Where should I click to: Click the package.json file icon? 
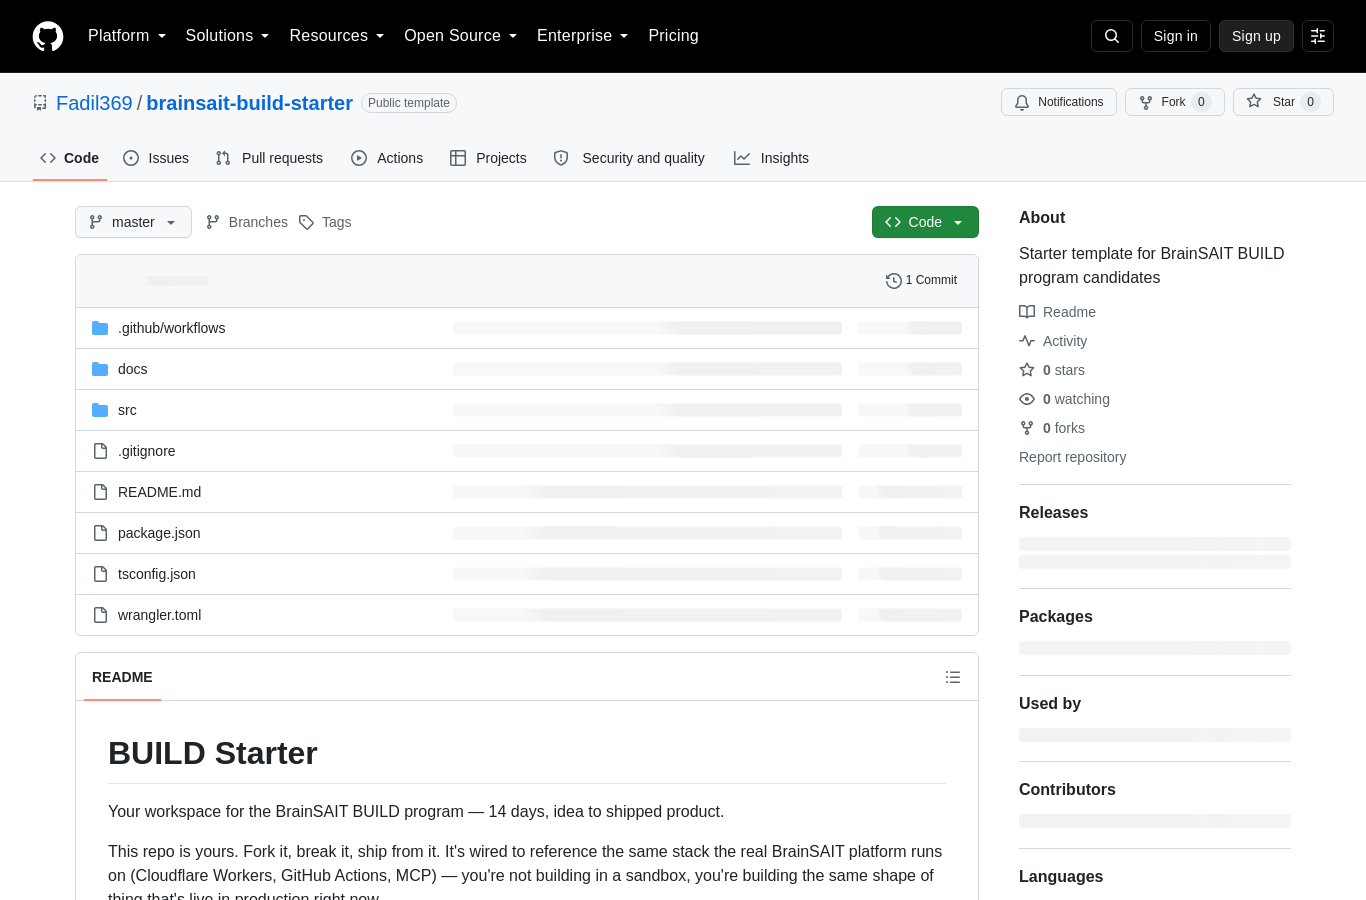pyautogui.click(x=100, y=533)
